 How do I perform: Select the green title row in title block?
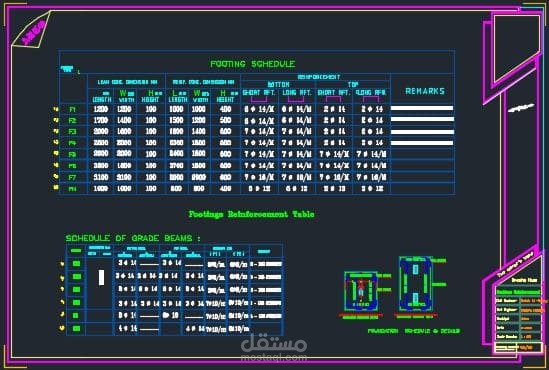coord(517,292)
